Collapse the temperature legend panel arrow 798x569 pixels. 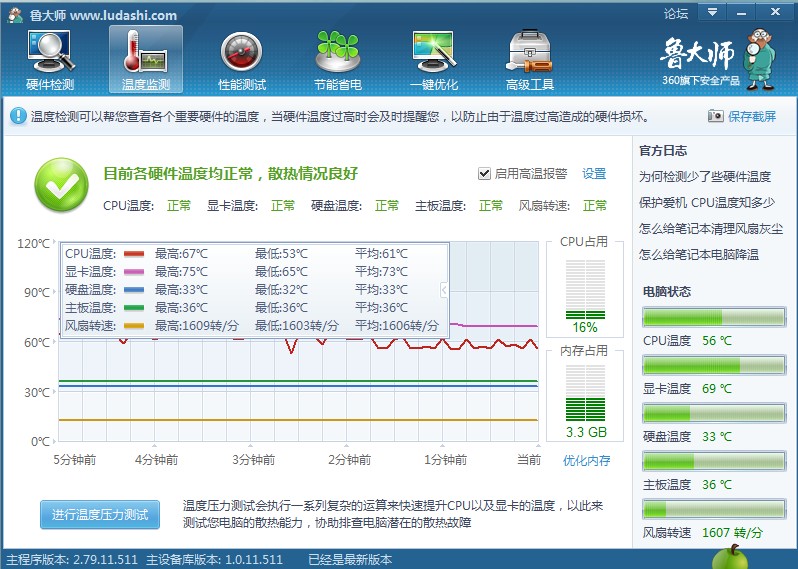[444, 290]
